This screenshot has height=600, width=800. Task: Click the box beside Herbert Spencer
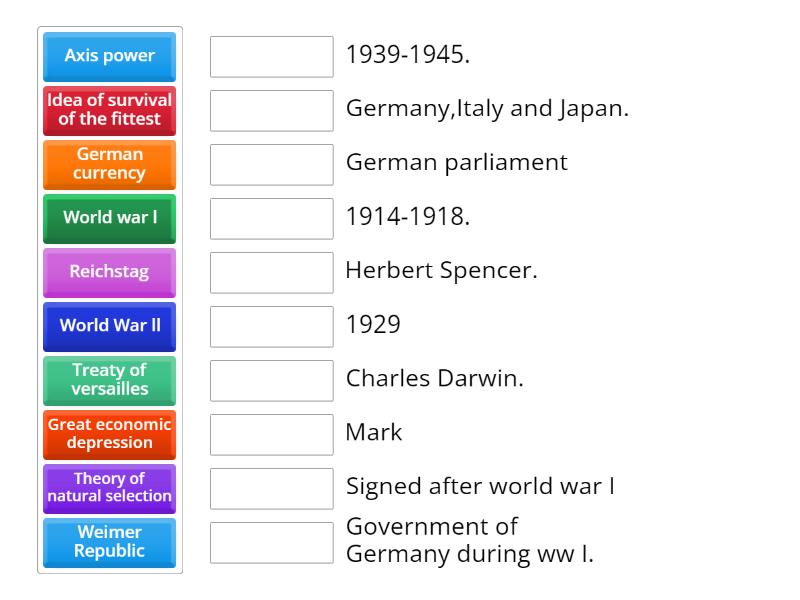(271, 272)
